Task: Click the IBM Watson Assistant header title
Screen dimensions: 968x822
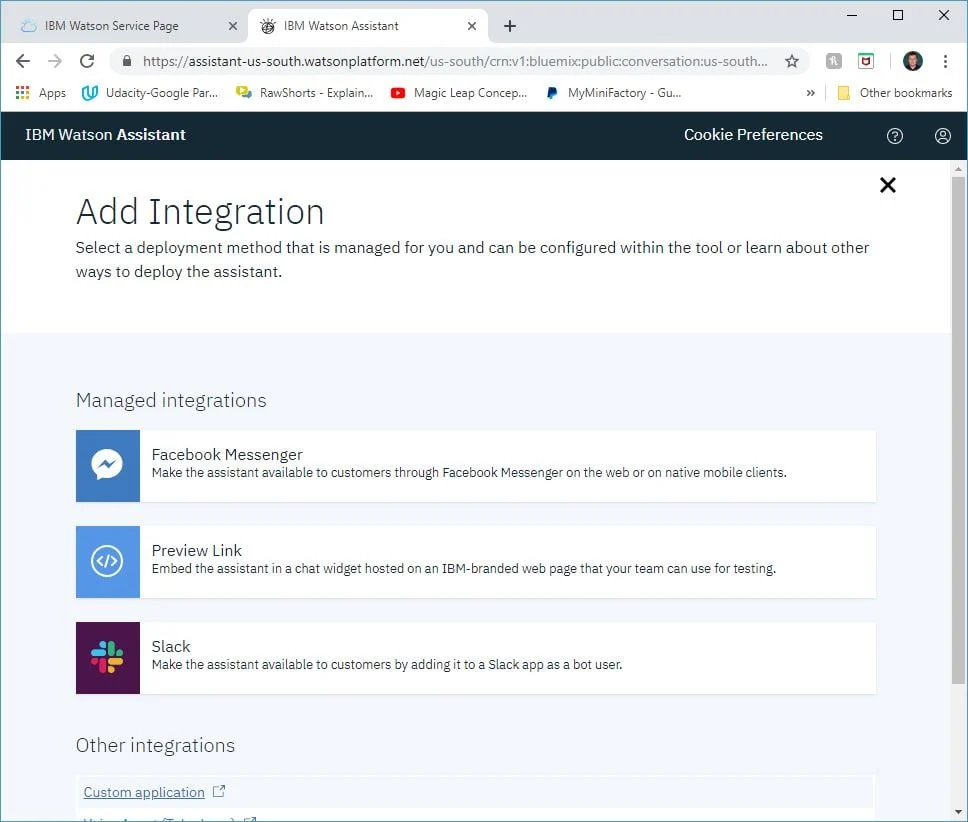Action: pyautogui.click(x=105, y=135)
